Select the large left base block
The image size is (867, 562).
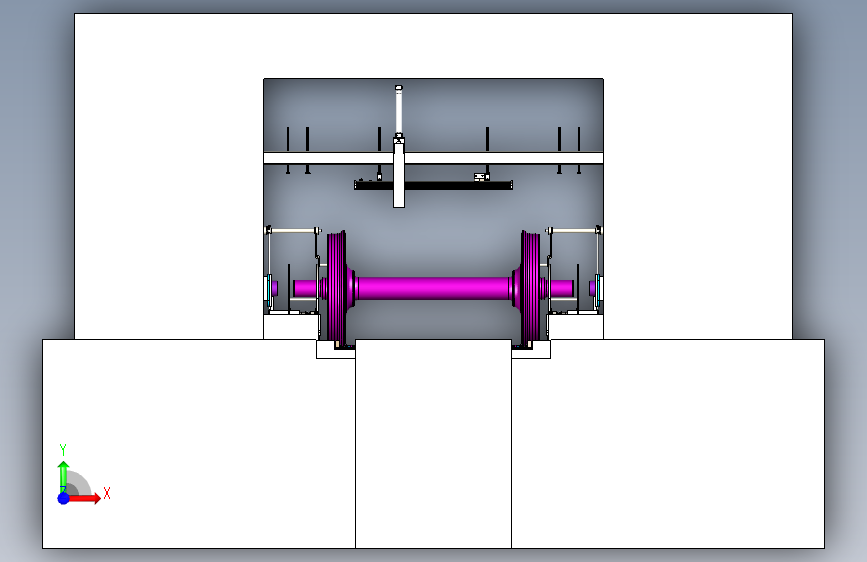pos(199,444)
